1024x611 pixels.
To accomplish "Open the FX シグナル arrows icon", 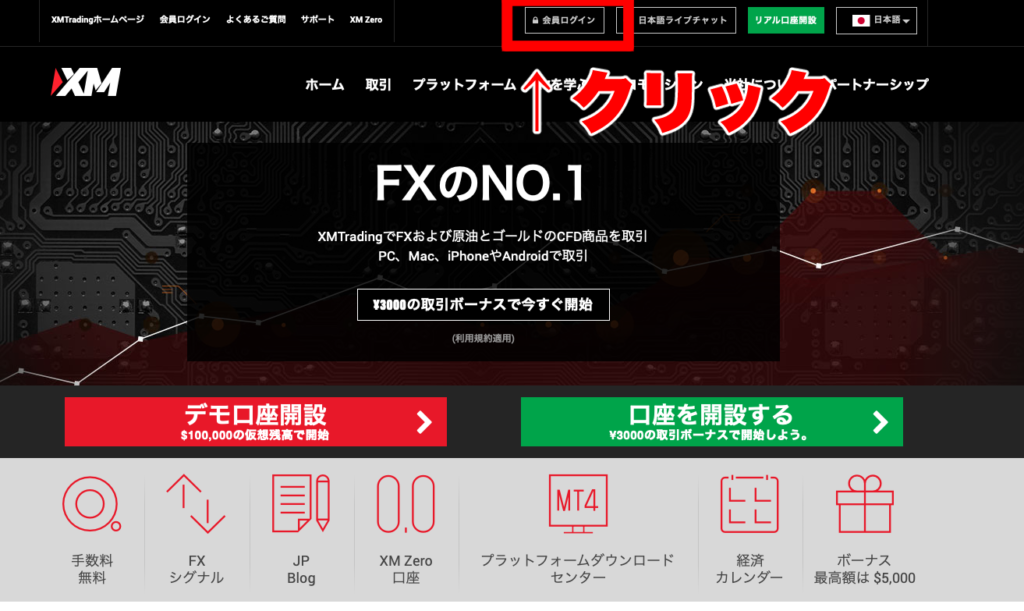I will click(x=196, y=504).
